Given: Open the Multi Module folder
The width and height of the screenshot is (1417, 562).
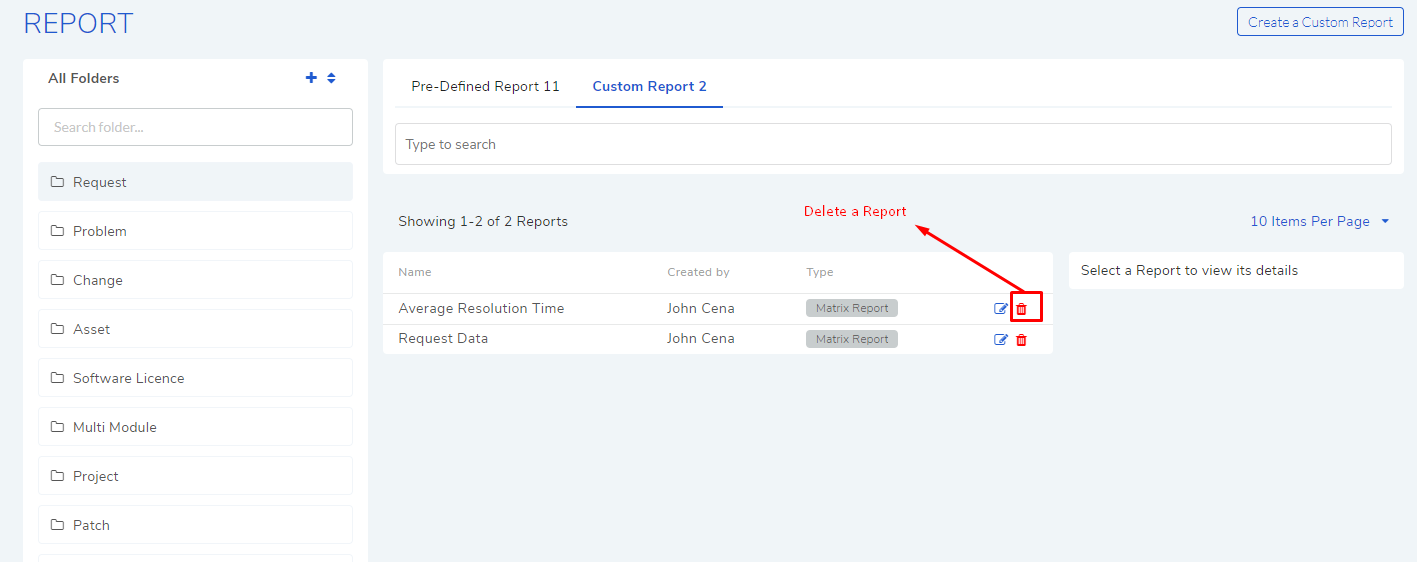Looking at the screenshot, I should pos(195,427).
